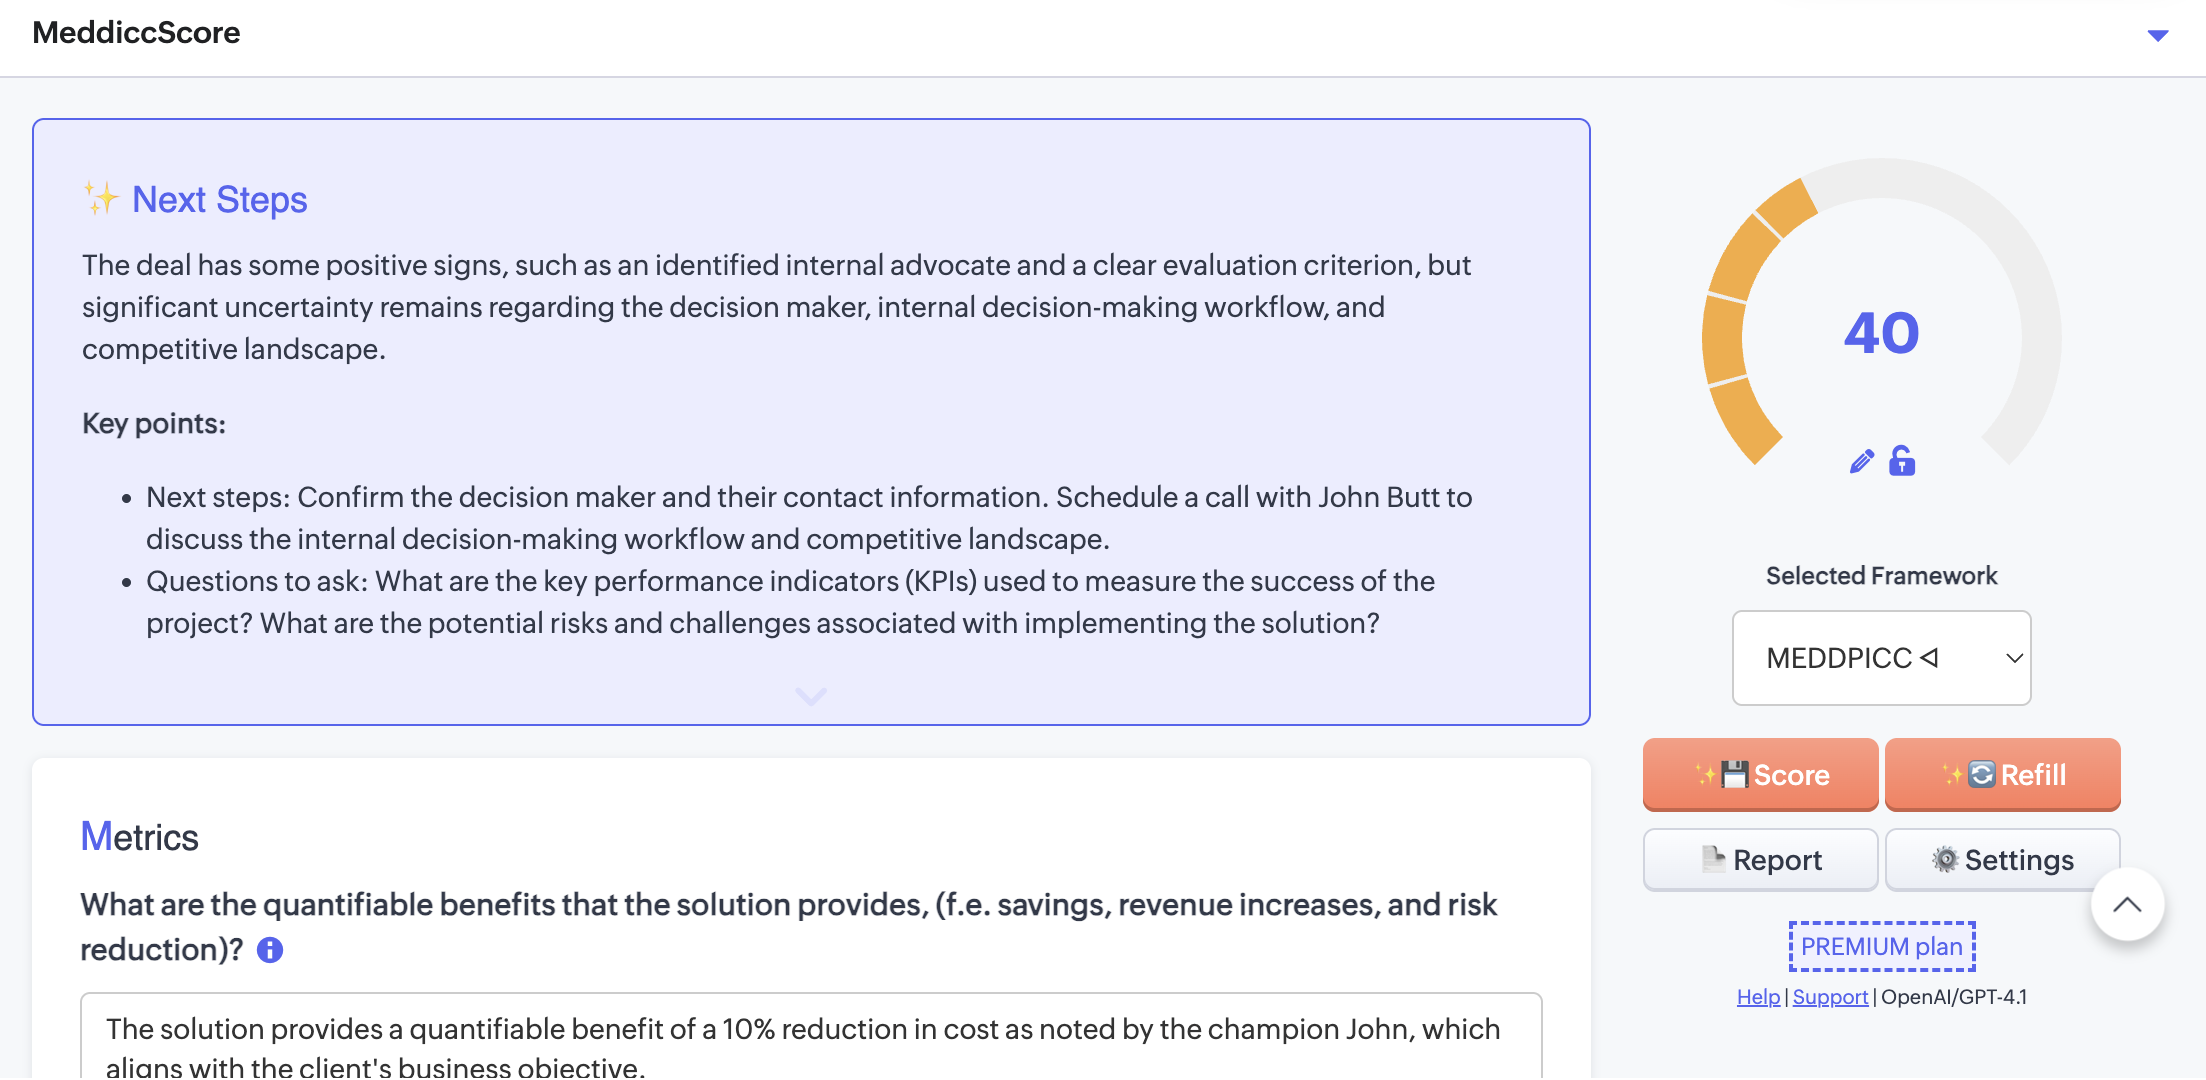Viewport: 2206px width, 1080px height.
Task: Click the document icon on Report button
Action: coord(1713,859)
